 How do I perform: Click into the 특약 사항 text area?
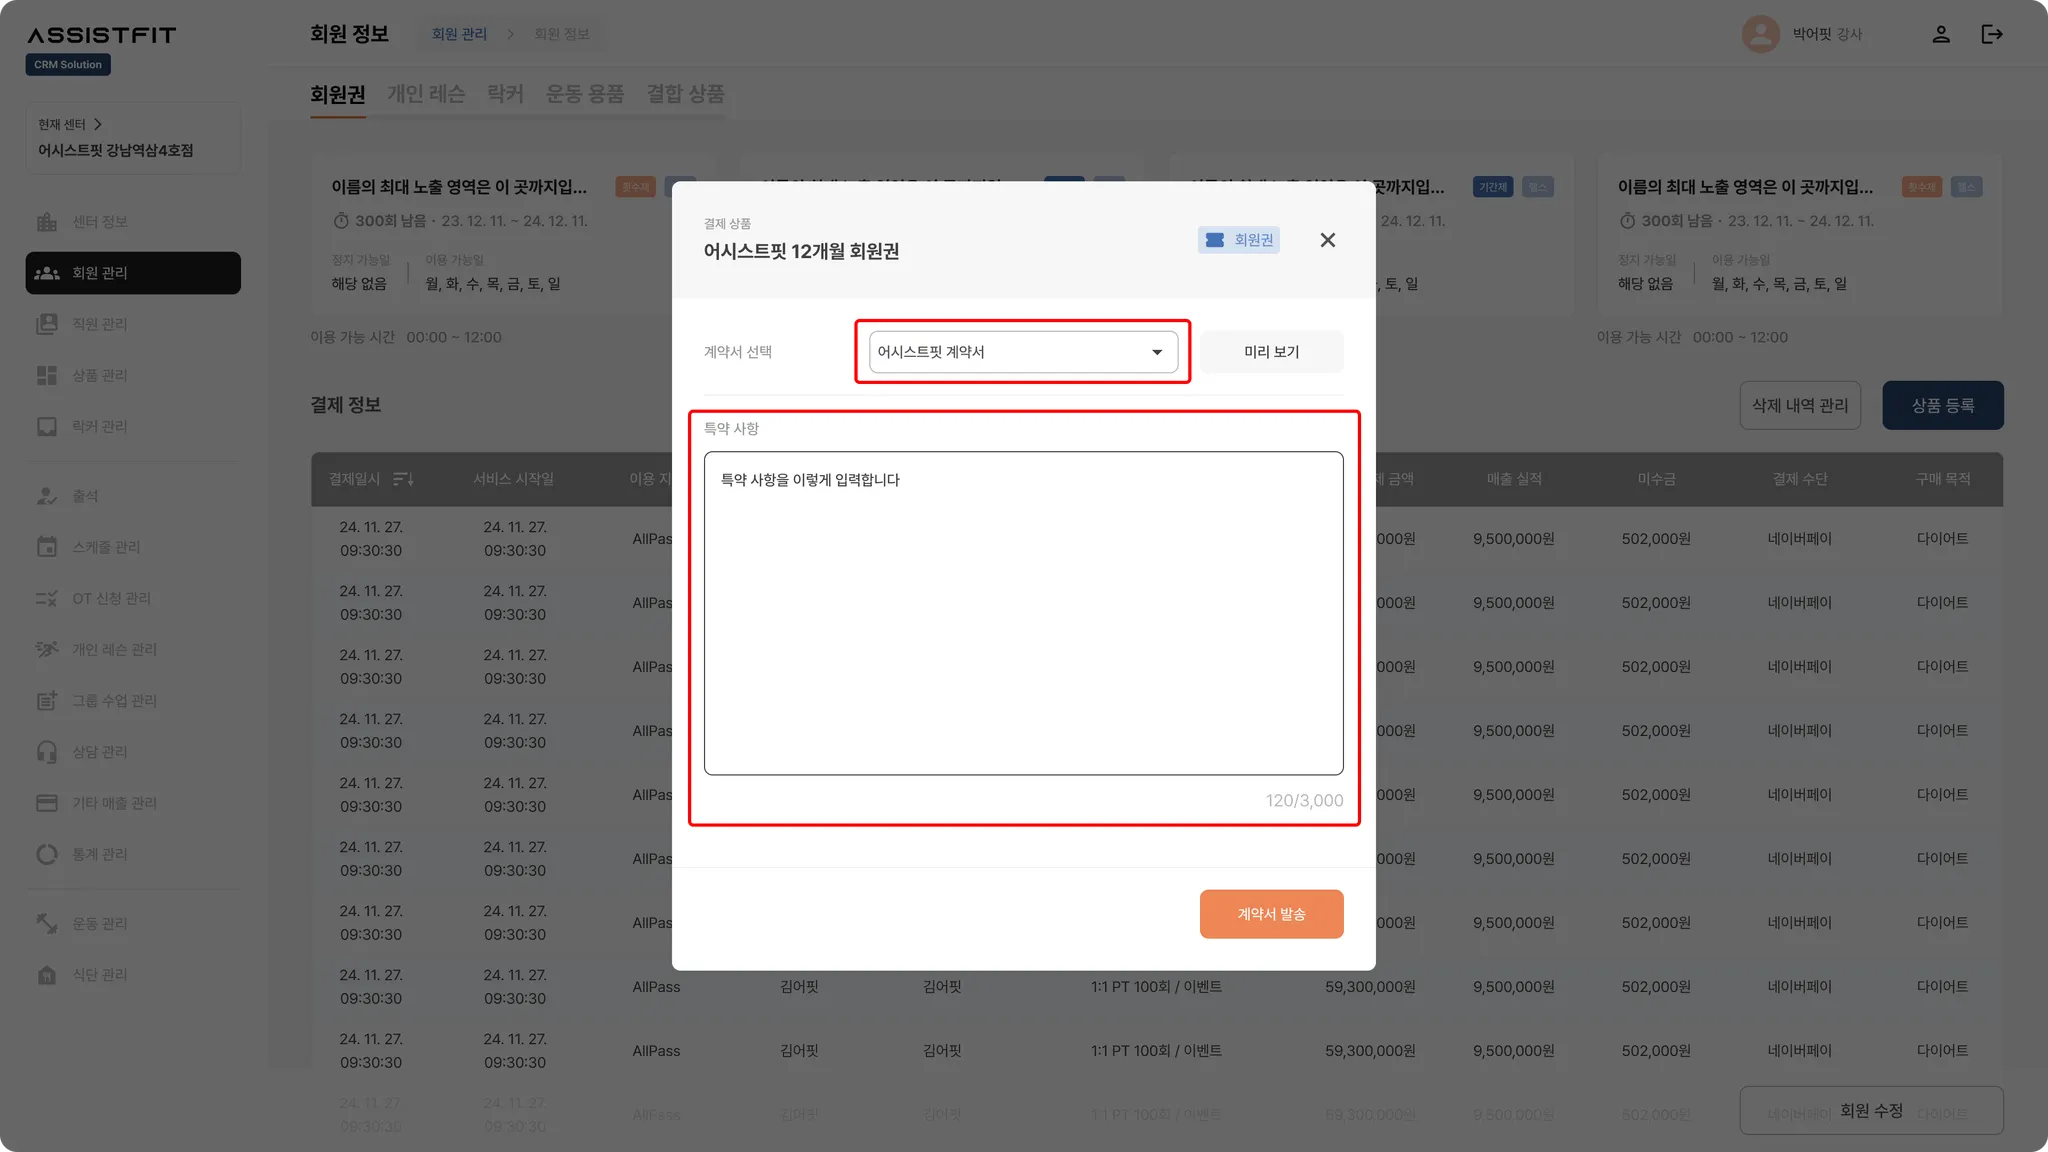tap(1022, 612)
